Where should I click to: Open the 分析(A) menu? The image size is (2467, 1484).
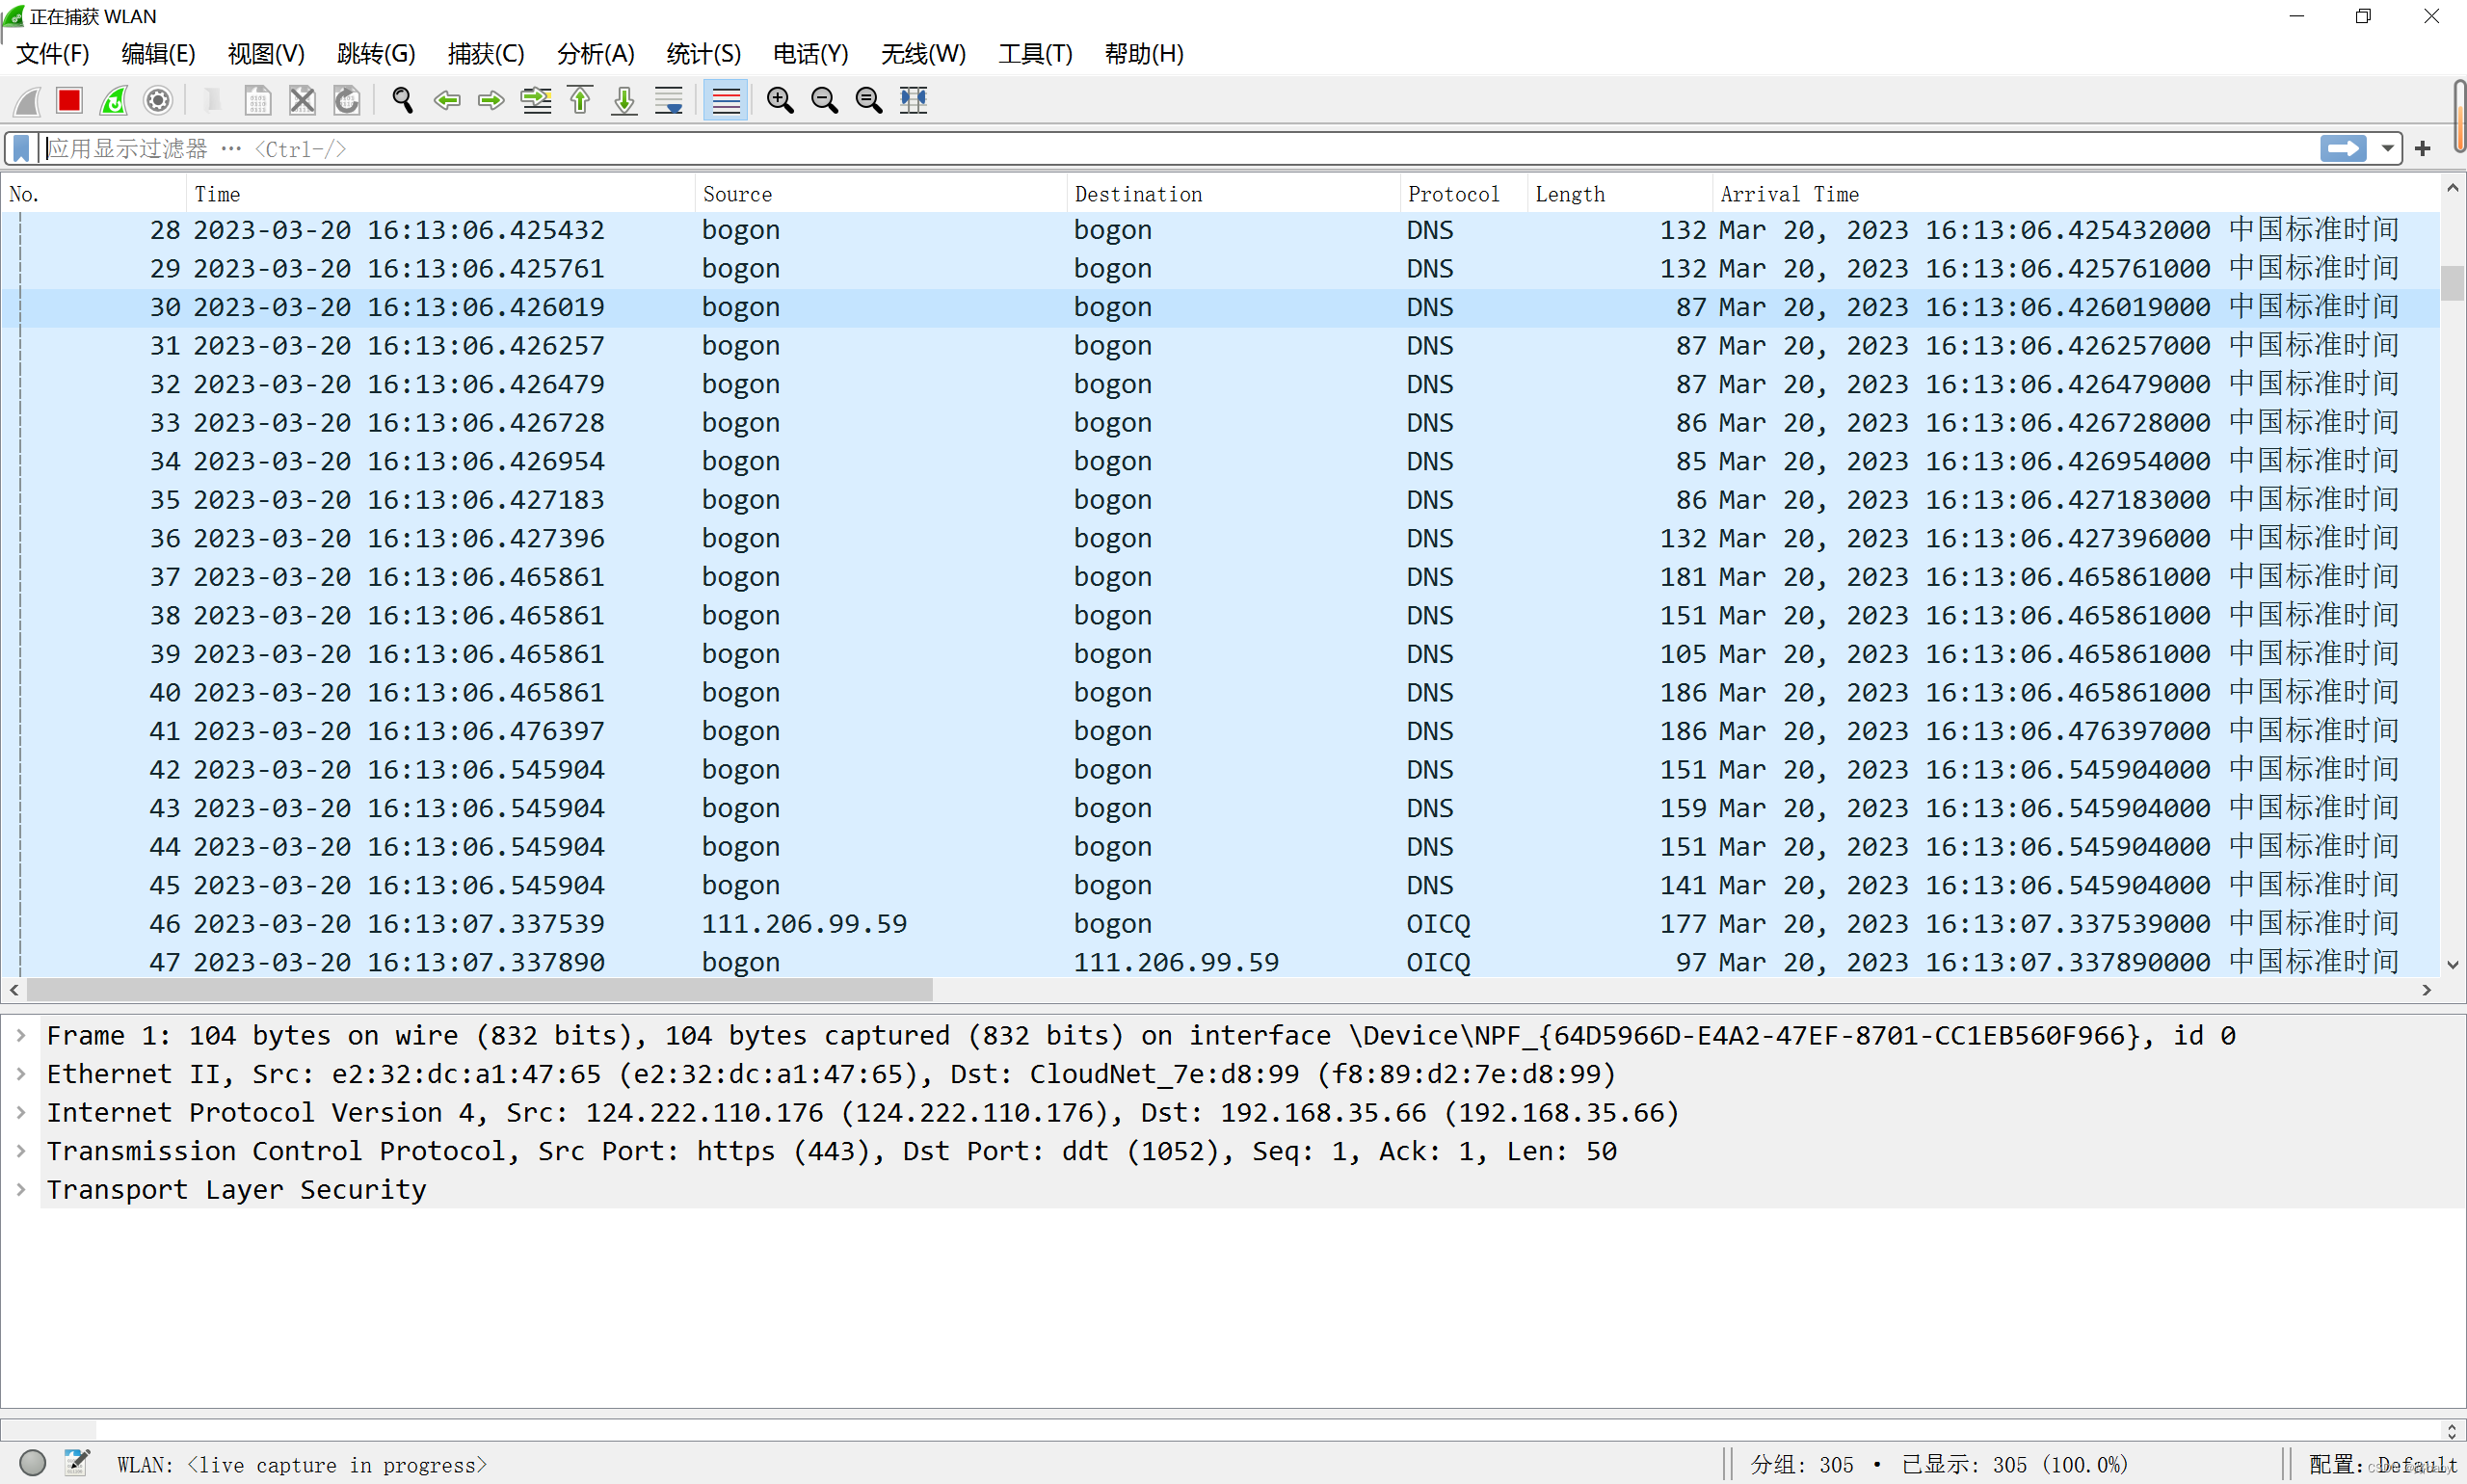[x=595, y=54]
